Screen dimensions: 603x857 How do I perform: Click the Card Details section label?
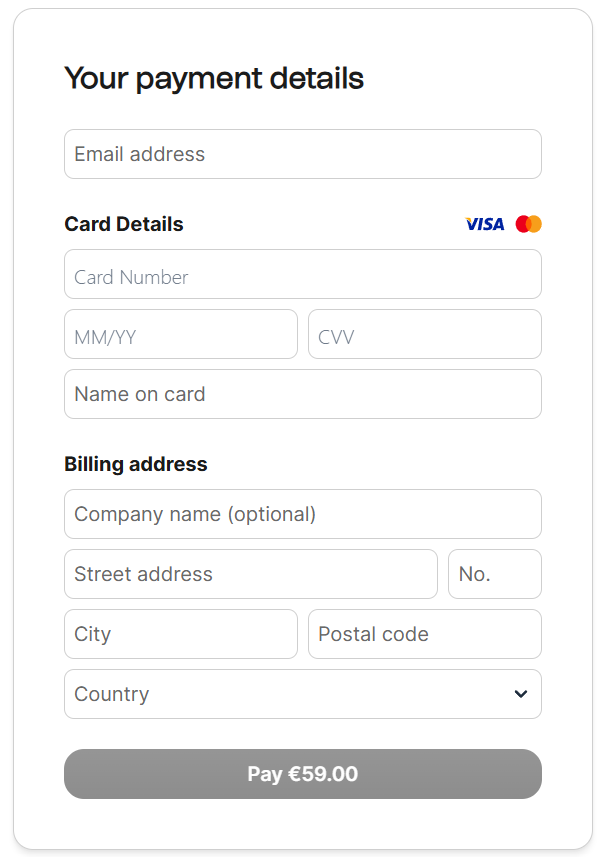[124, 224]
